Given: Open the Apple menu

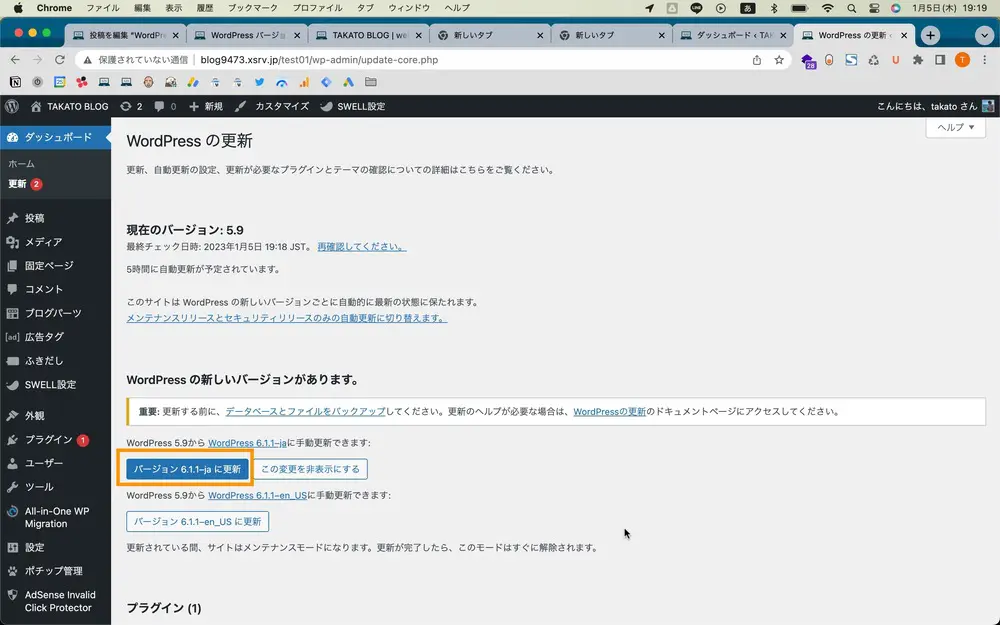Looking at the screenshot, I should point(18,8).
